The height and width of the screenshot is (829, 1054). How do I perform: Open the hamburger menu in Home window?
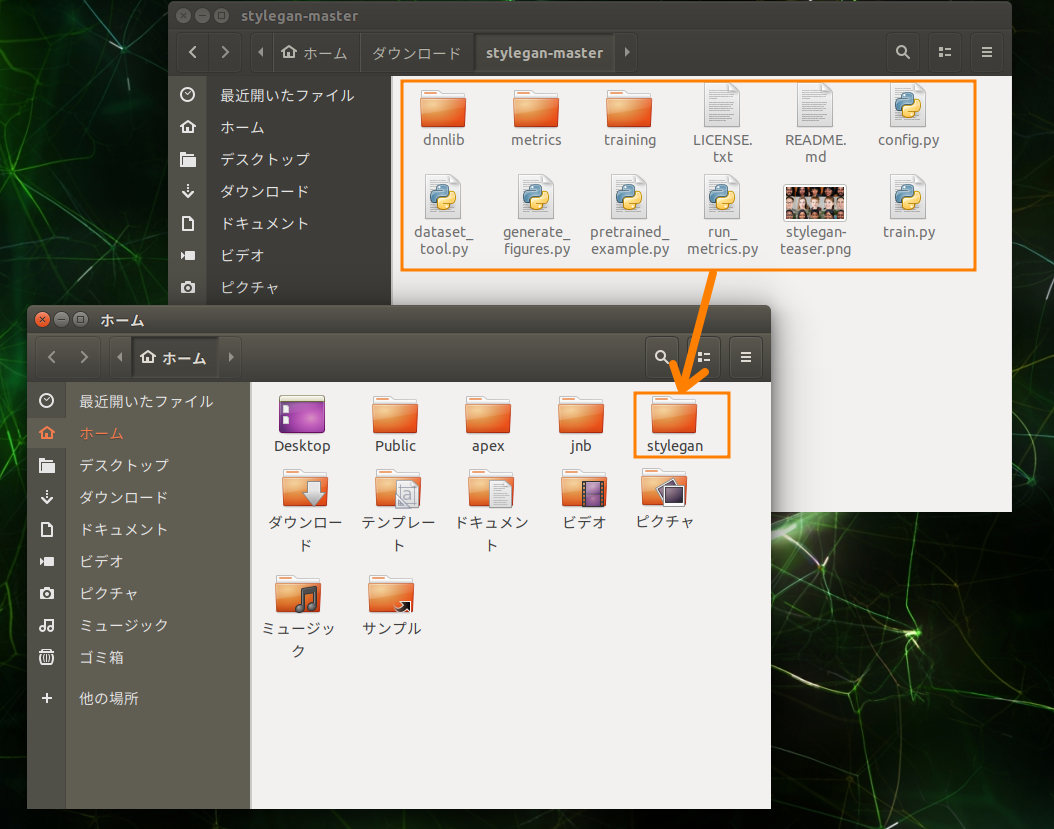(745, 357)
